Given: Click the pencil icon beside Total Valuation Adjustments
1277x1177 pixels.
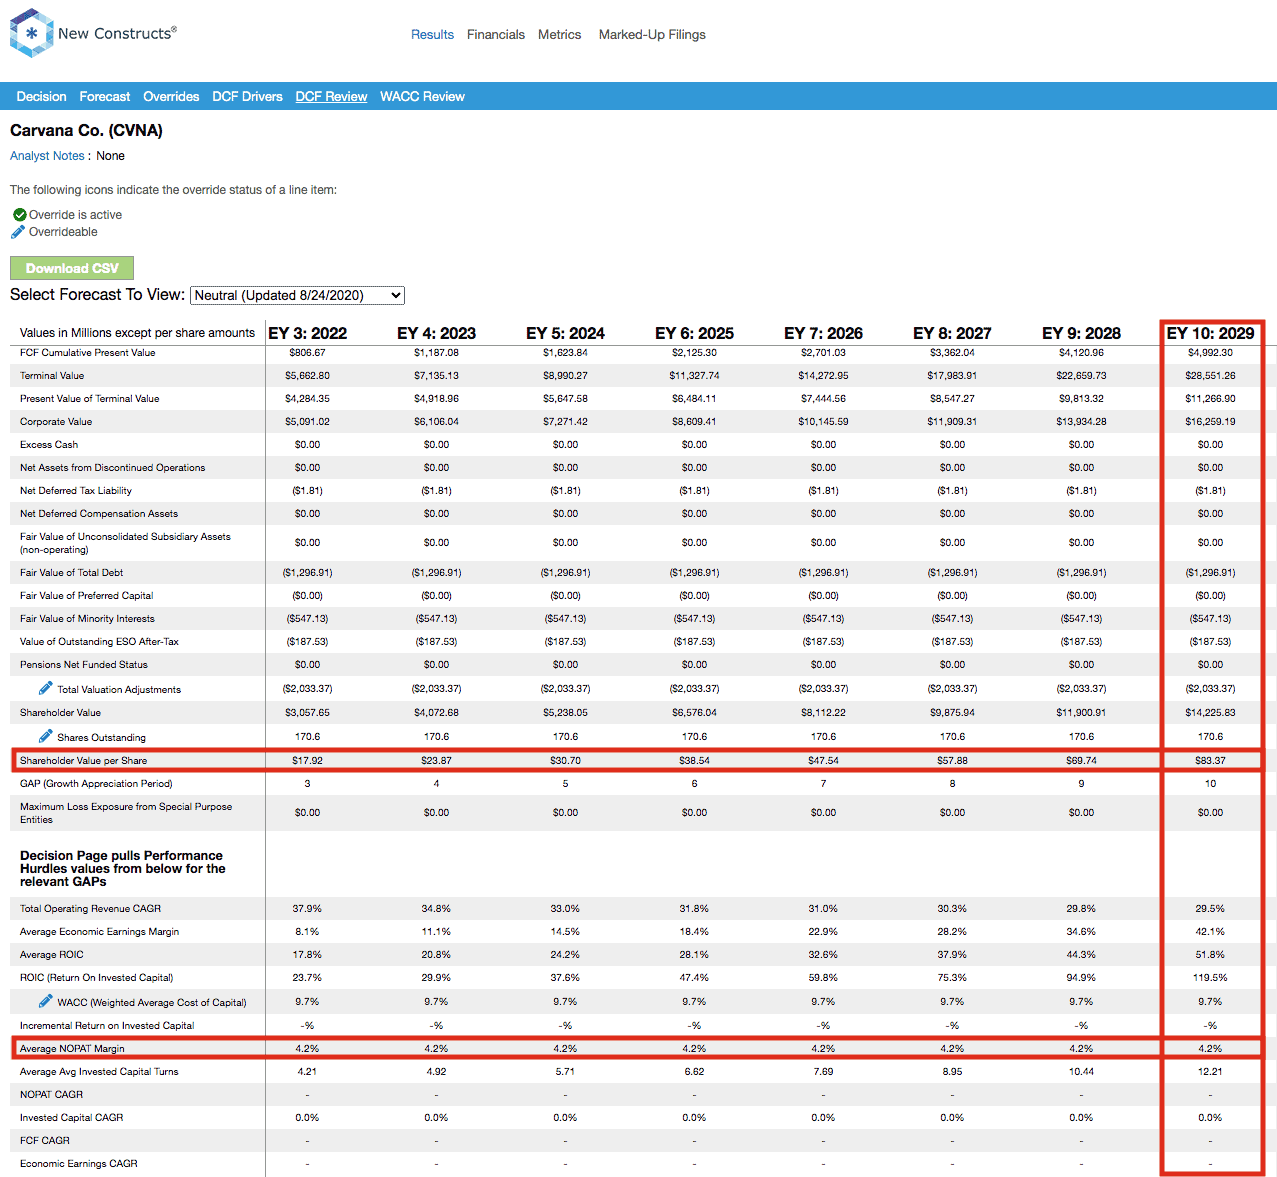Looking at the screenshot, I should [x=46, y=688].
